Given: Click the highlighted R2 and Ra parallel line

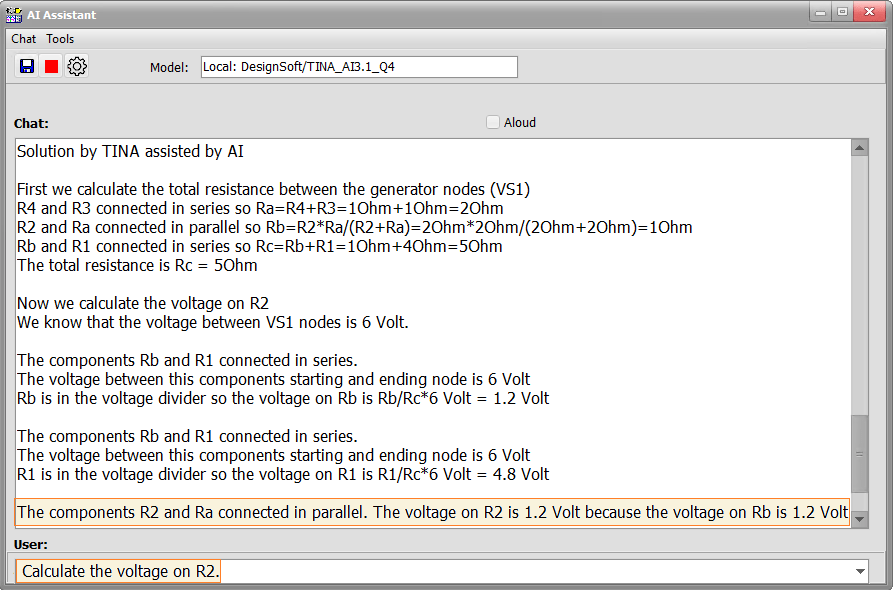Looking at the screenshot, I should click(x=432, y=512).
